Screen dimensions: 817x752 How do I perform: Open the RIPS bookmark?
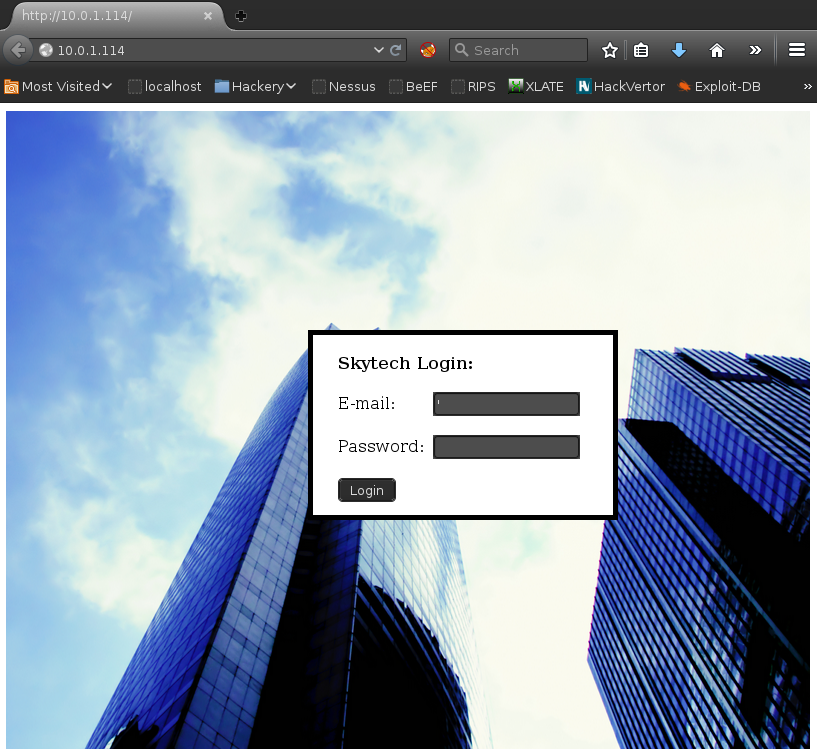[x=473, y=86]
